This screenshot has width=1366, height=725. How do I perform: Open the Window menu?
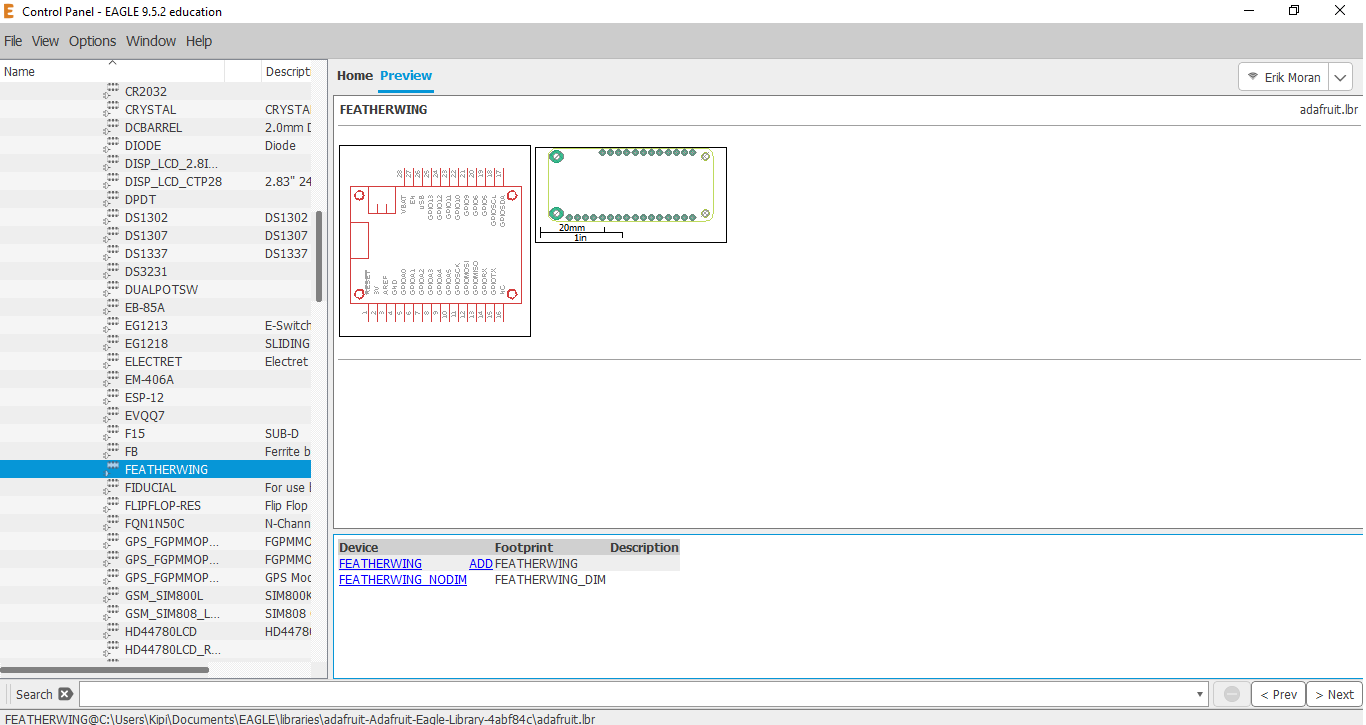(x=151, y=41)
